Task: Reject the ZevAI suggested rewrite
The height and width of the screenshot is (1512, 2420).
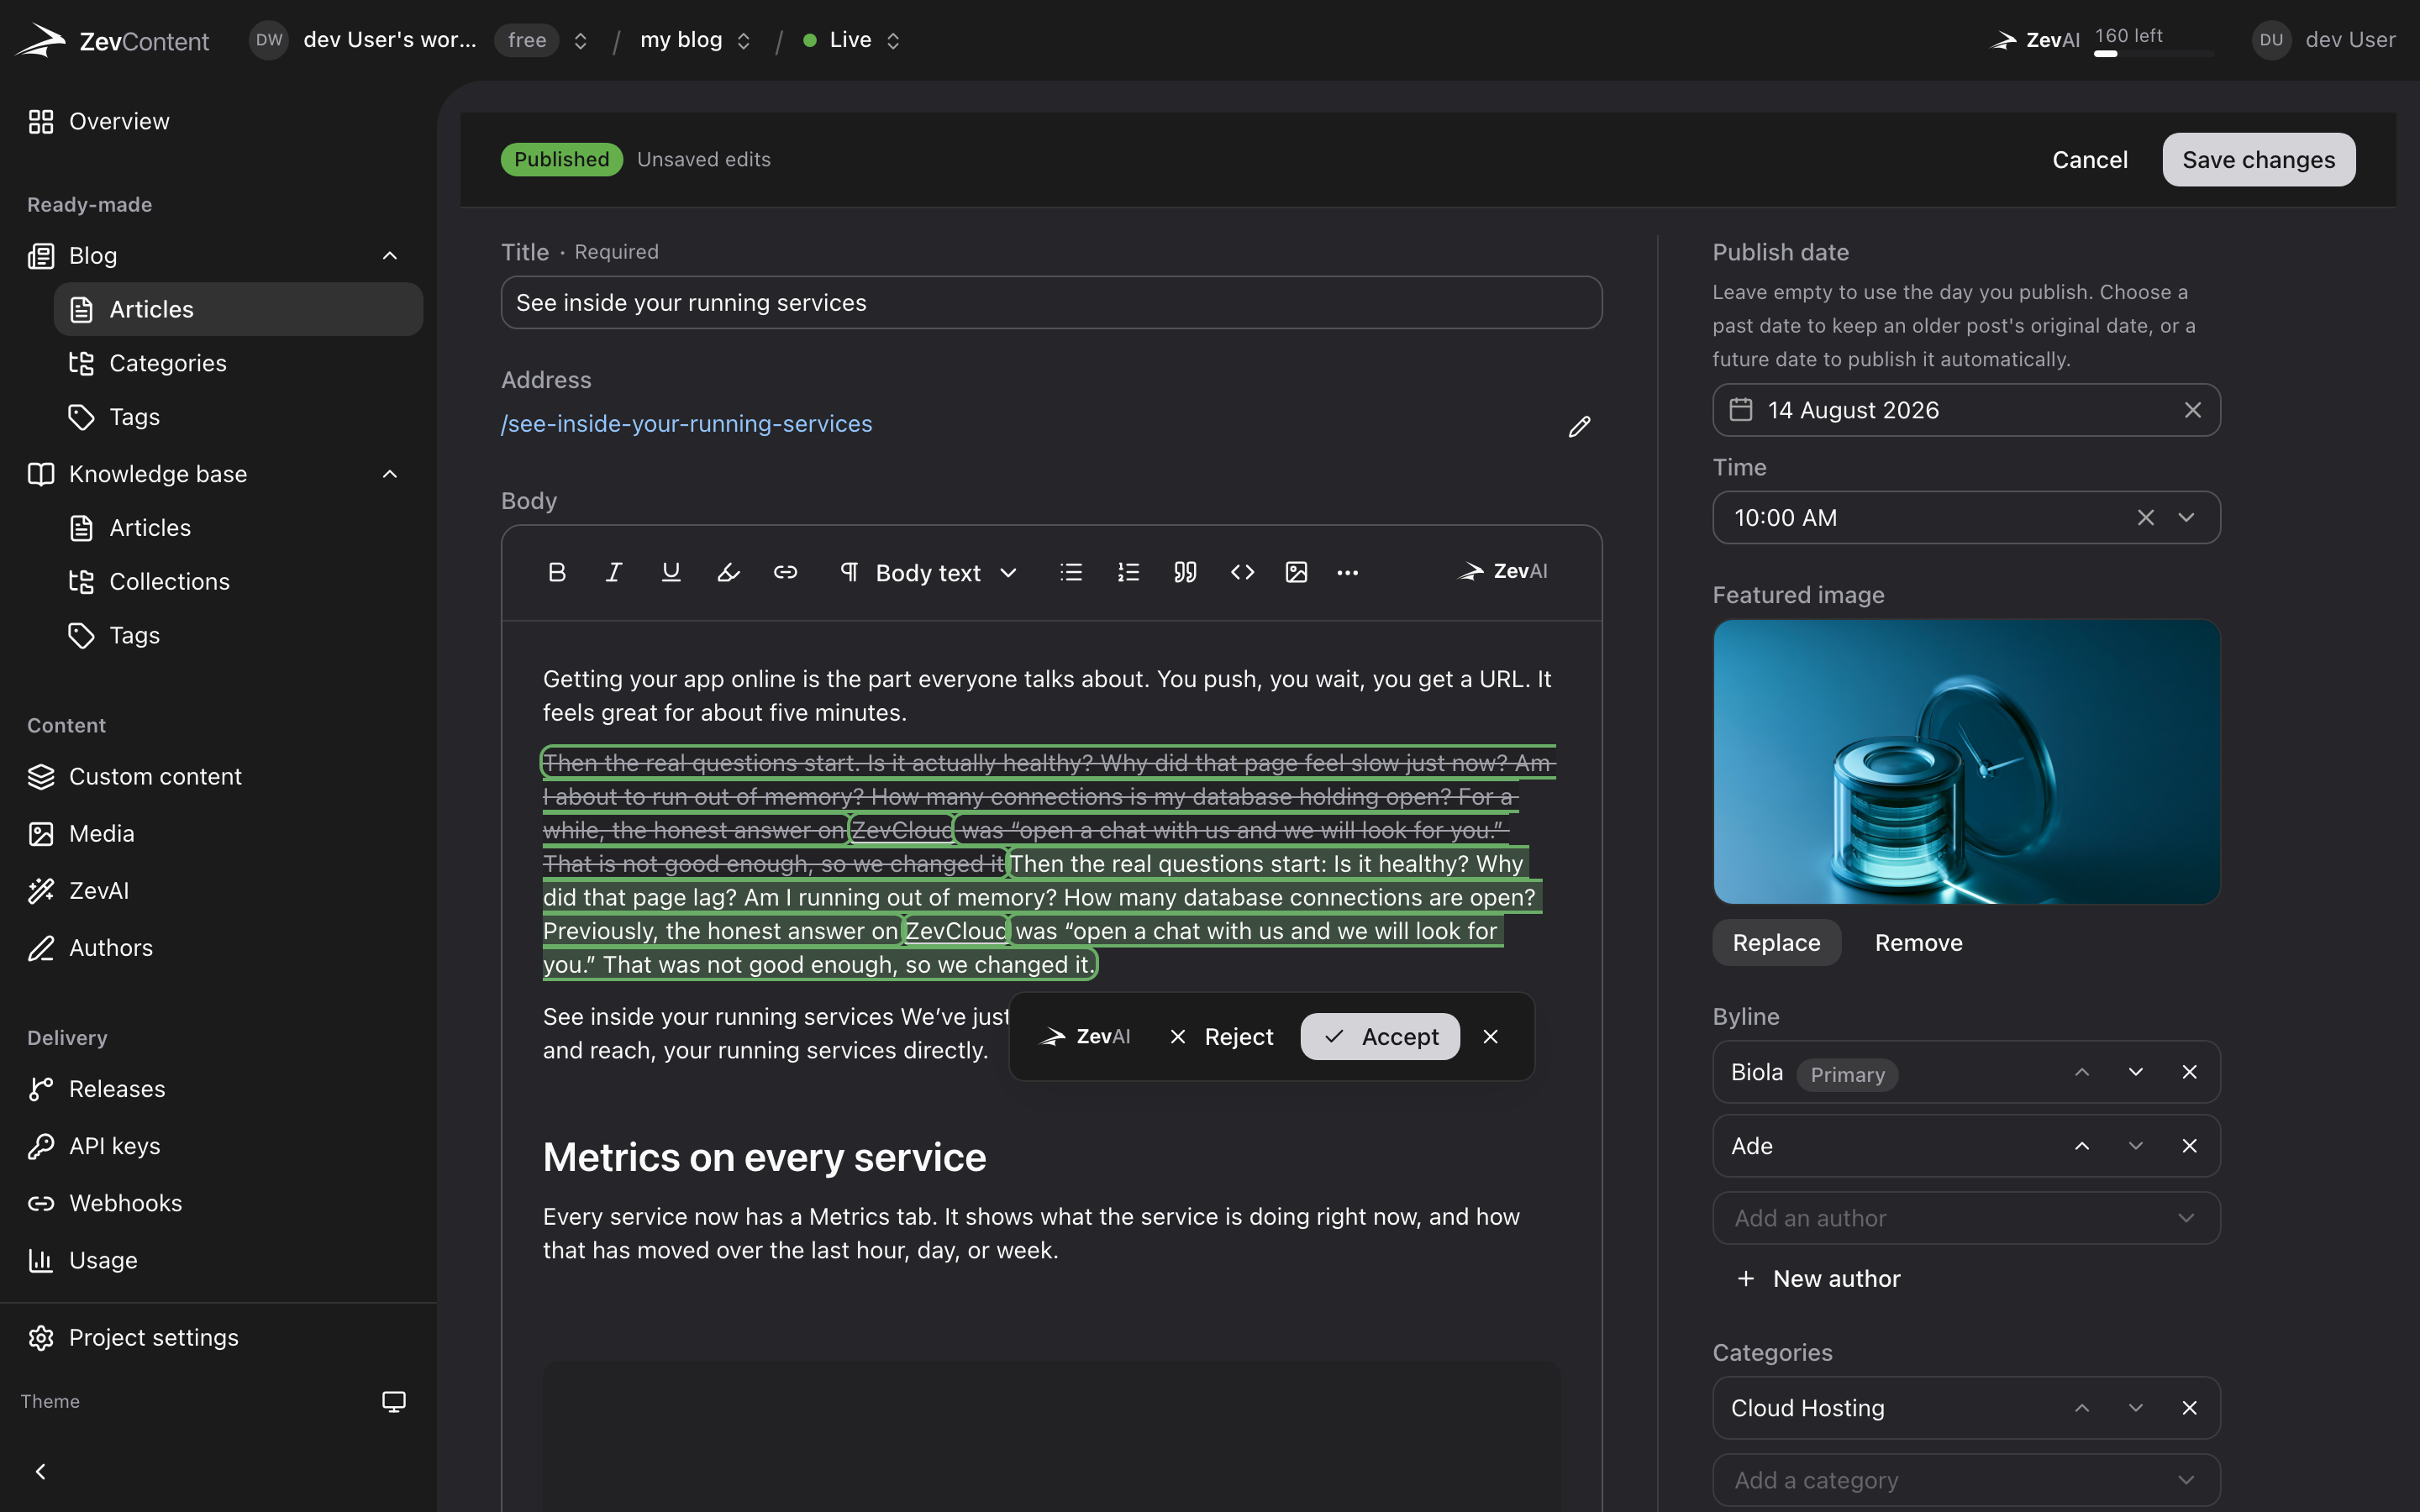Action: 1221,1037
